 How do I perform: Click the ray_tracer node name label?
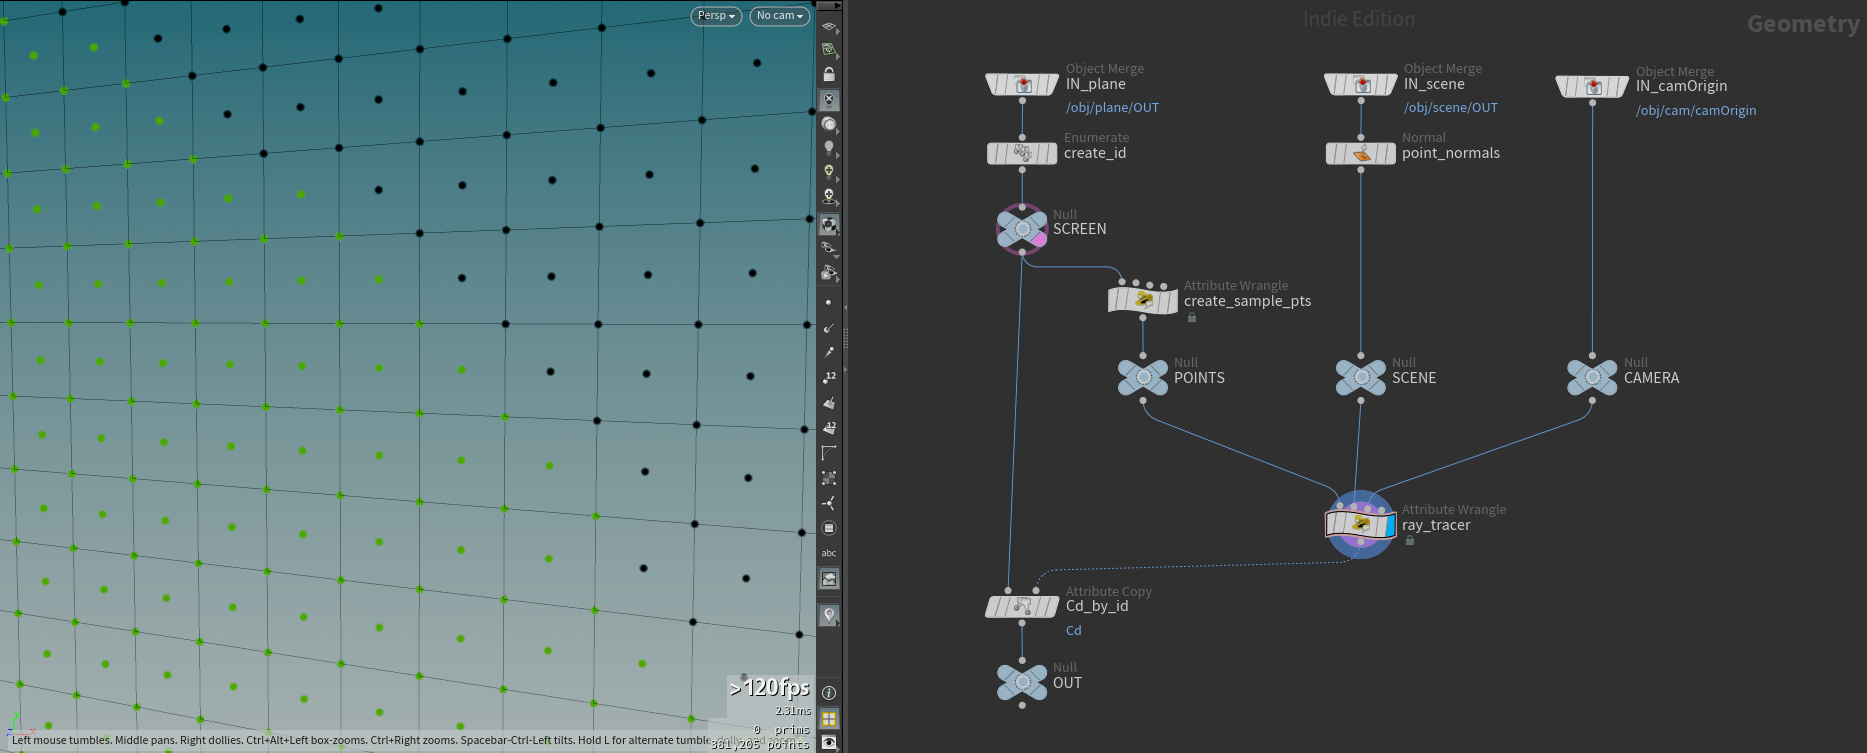coord(1436,525)
